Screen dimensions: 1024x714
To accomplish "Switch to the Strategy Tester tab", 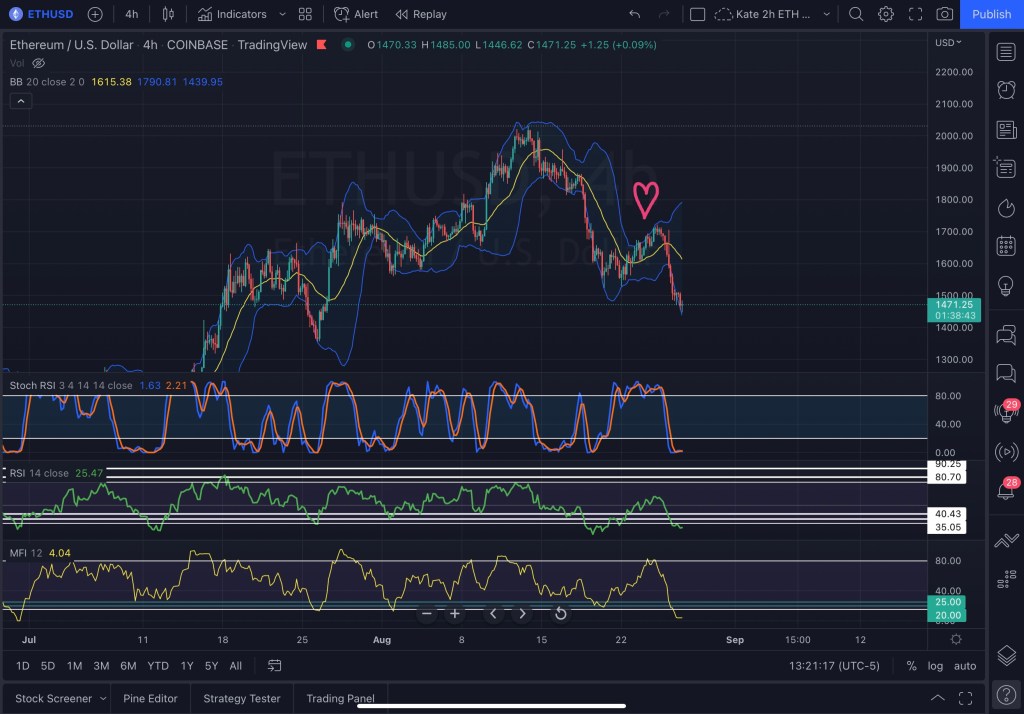I will (x=241, y=698).
